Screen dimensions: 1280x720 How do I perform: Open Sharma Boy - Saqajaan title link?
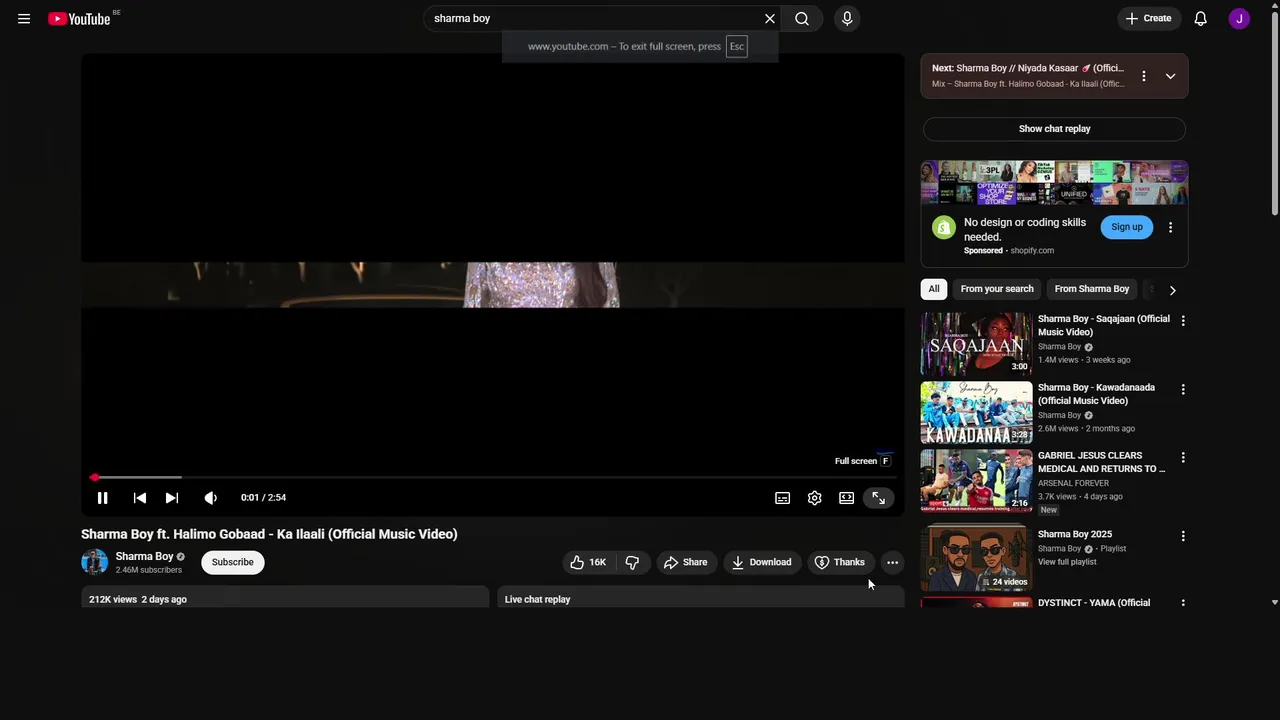point(1104,325)
